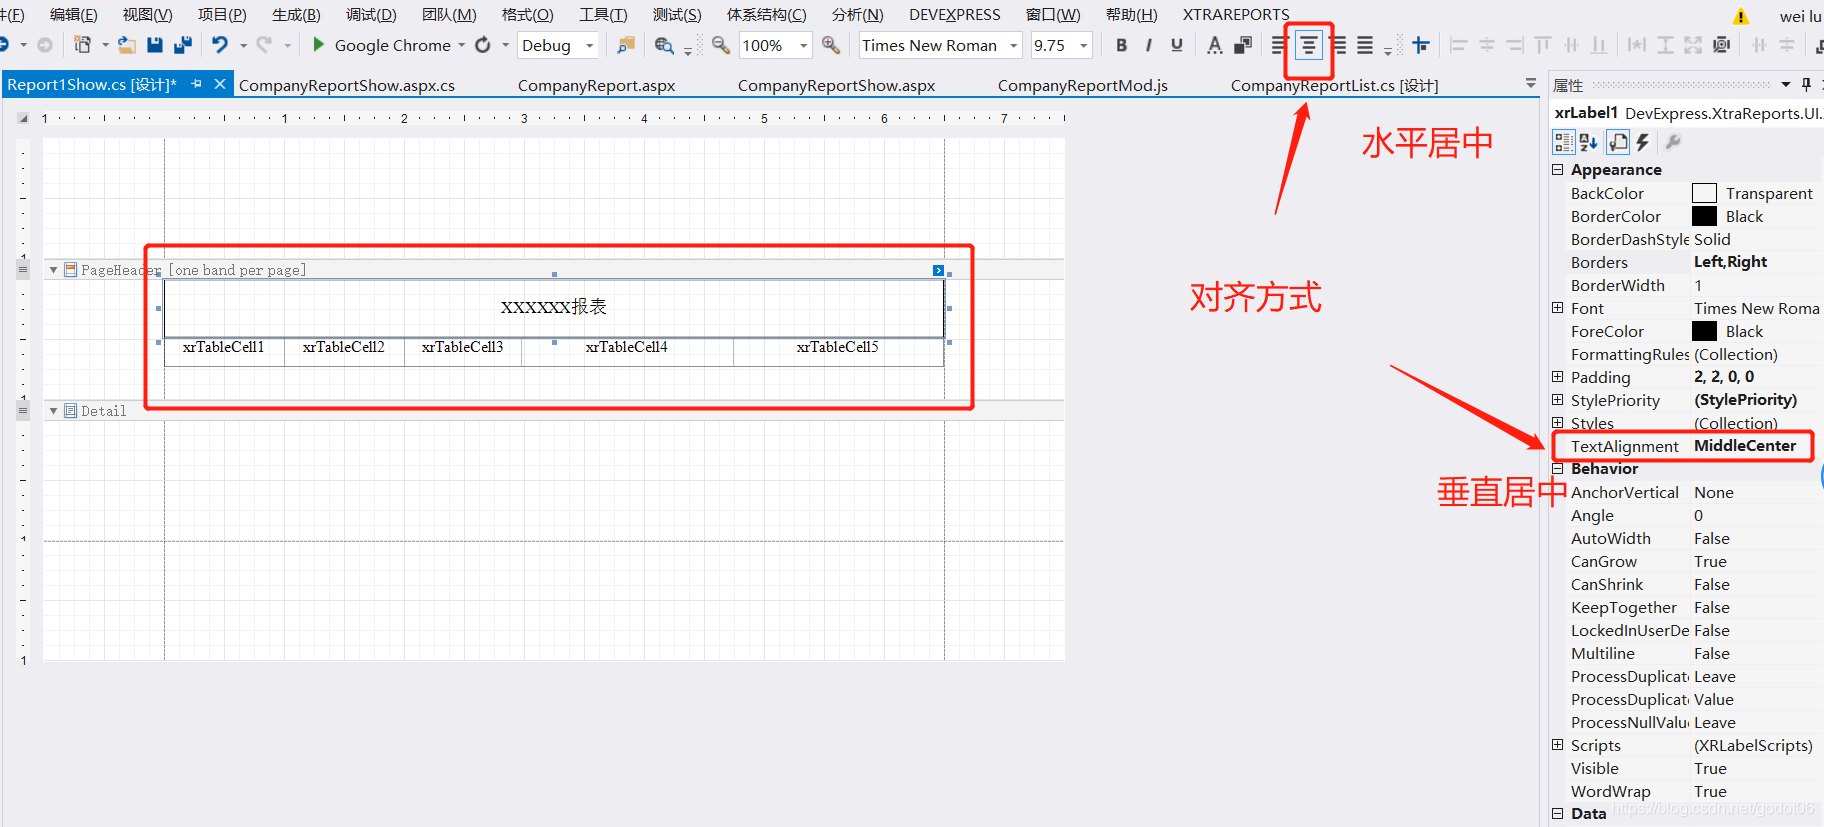
Task: Open the Times New Roman font dropdown
Action: (x=939, y=45)
